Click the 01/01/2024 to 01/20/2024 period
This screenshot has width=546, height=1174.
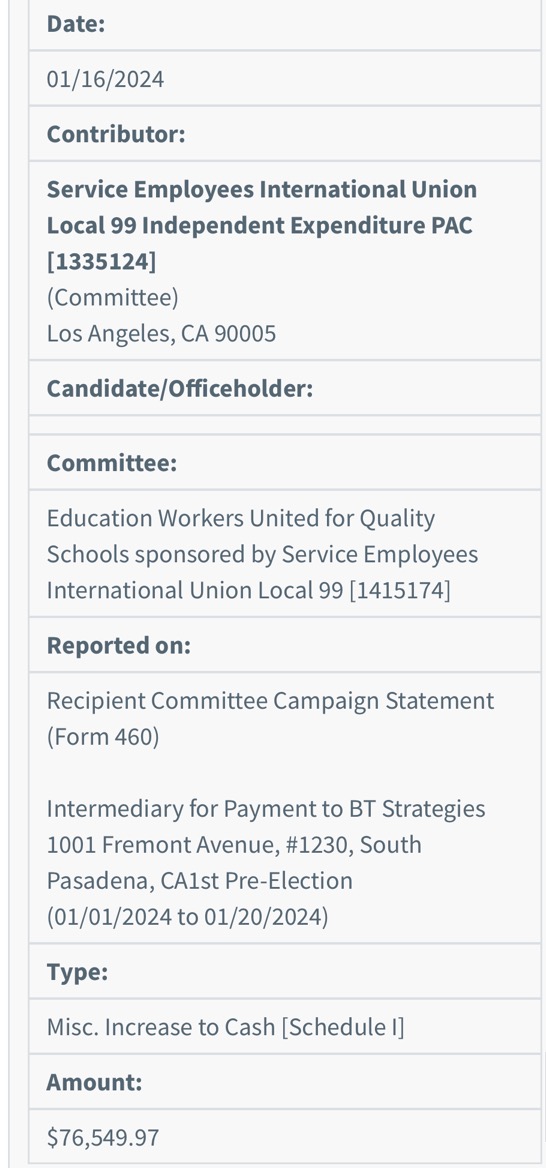point(187,917)
